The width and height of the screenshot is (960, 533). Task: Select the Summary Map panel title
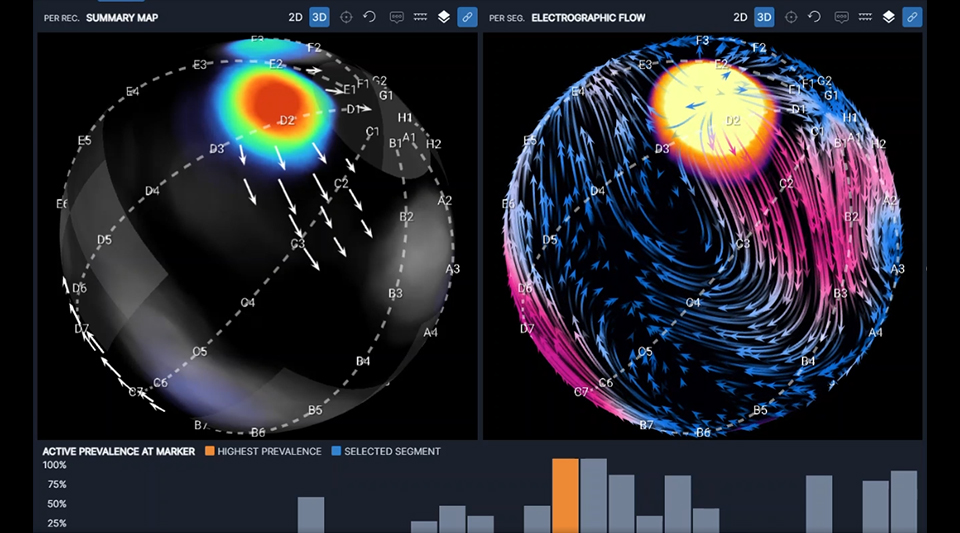pos(122,18)
